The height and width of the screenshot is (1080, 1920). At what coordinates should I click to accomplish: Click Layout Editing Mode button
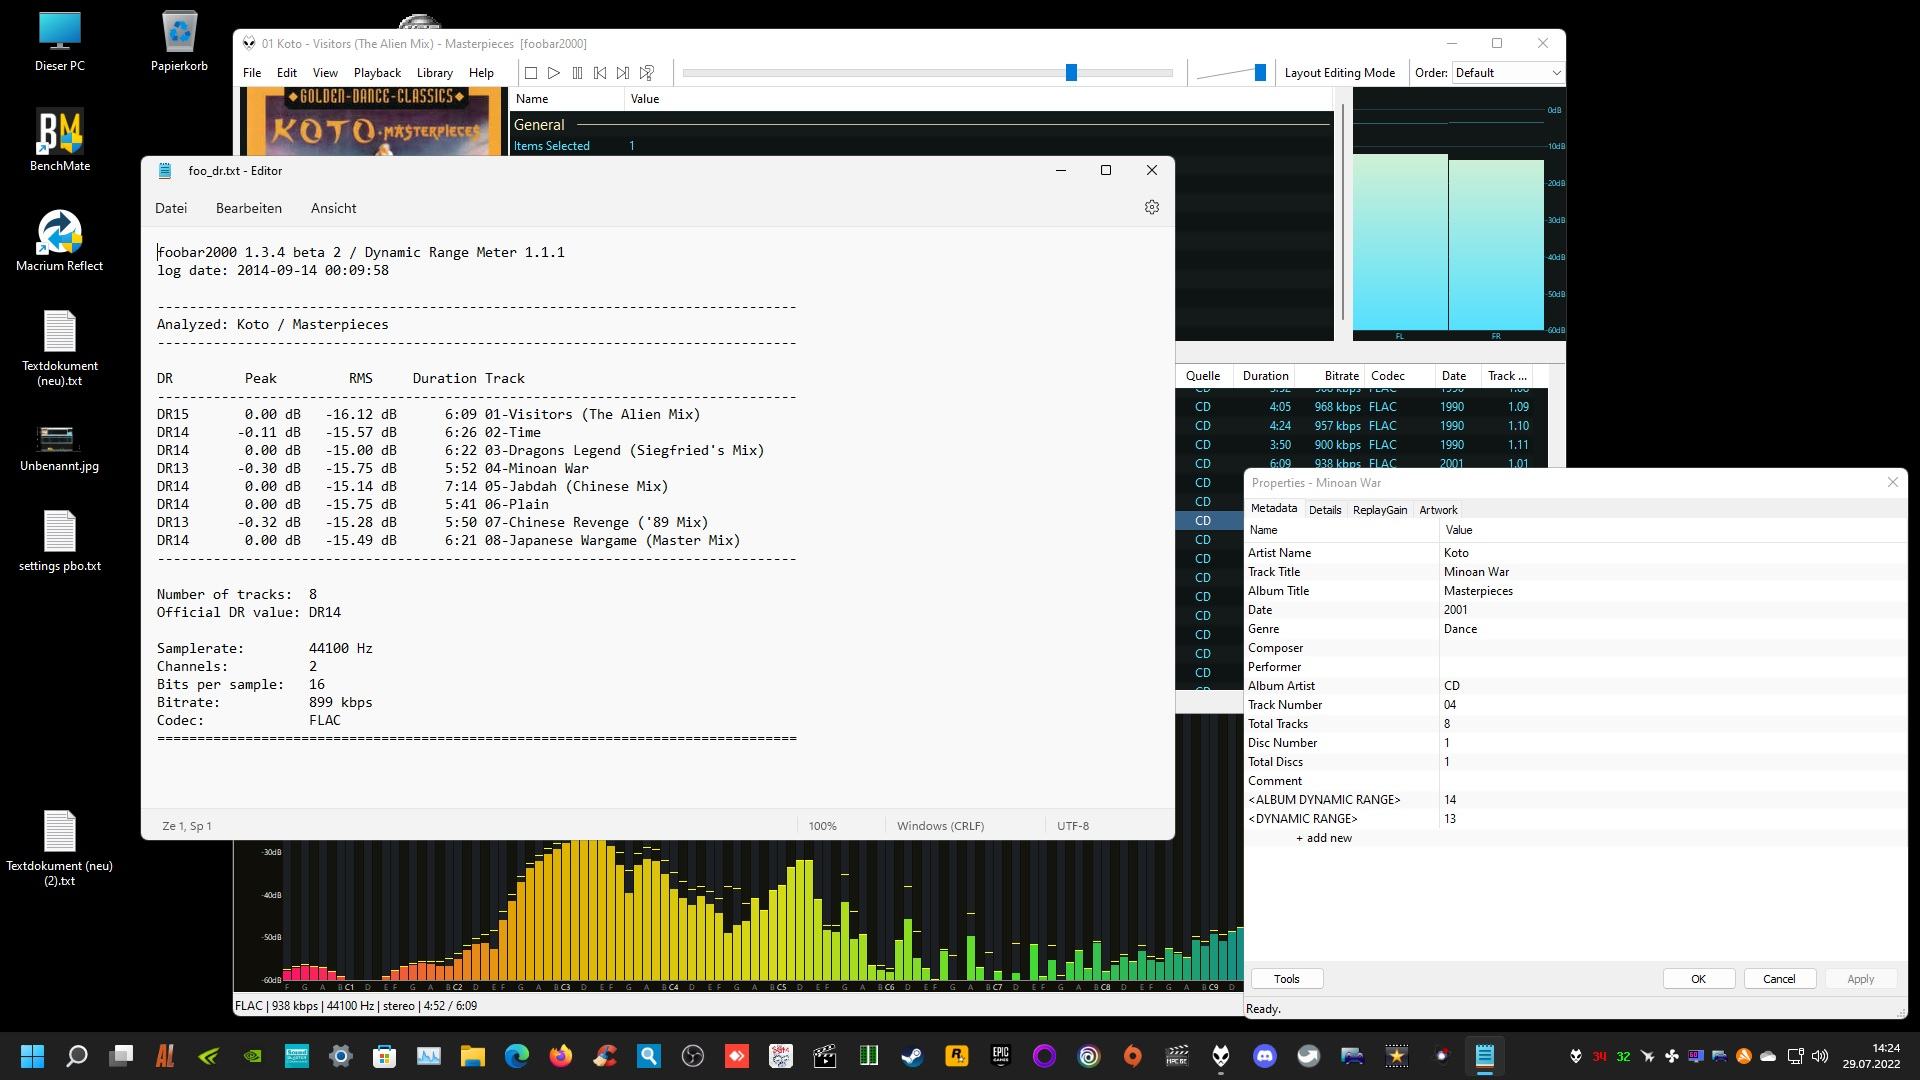pos(1339,73)
